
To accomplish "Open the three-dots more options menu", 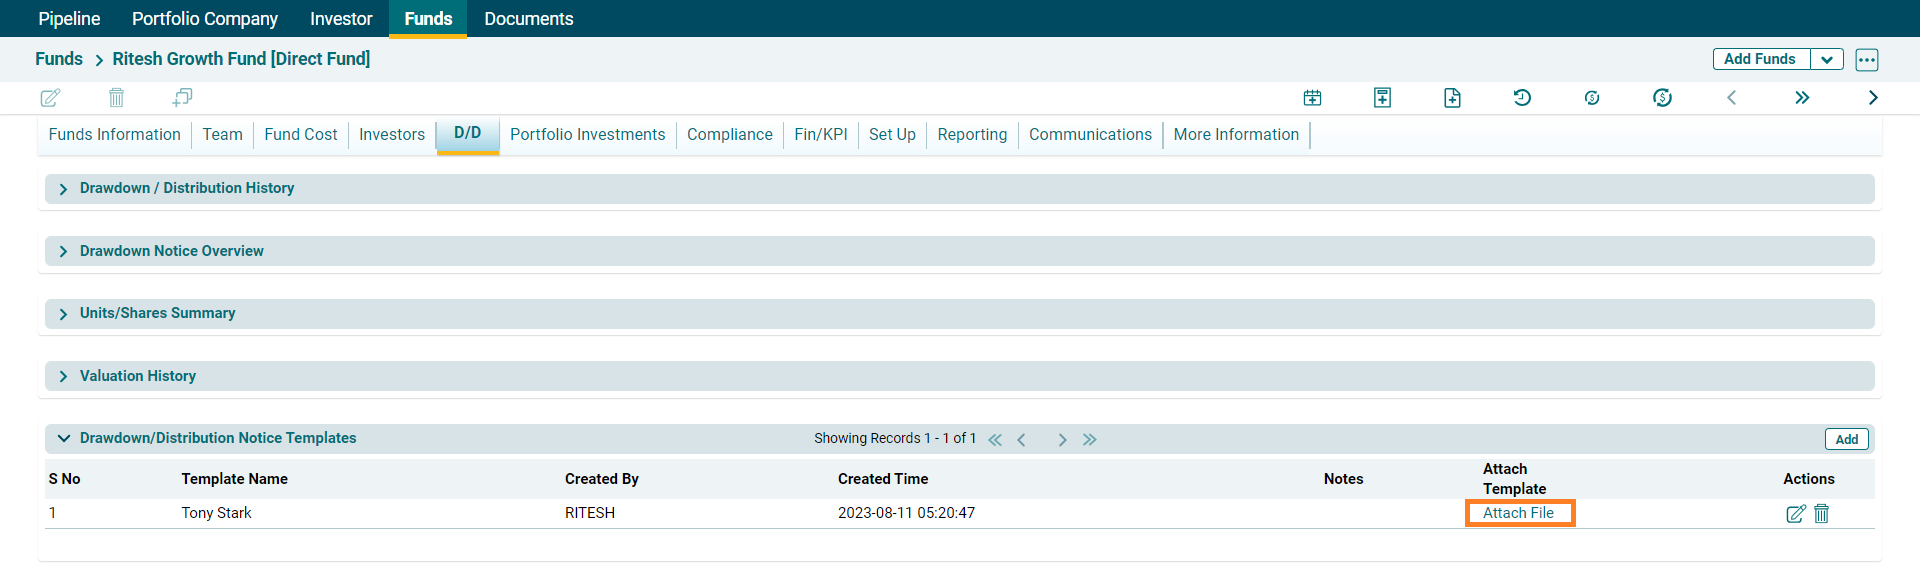I will (1866, 59).
